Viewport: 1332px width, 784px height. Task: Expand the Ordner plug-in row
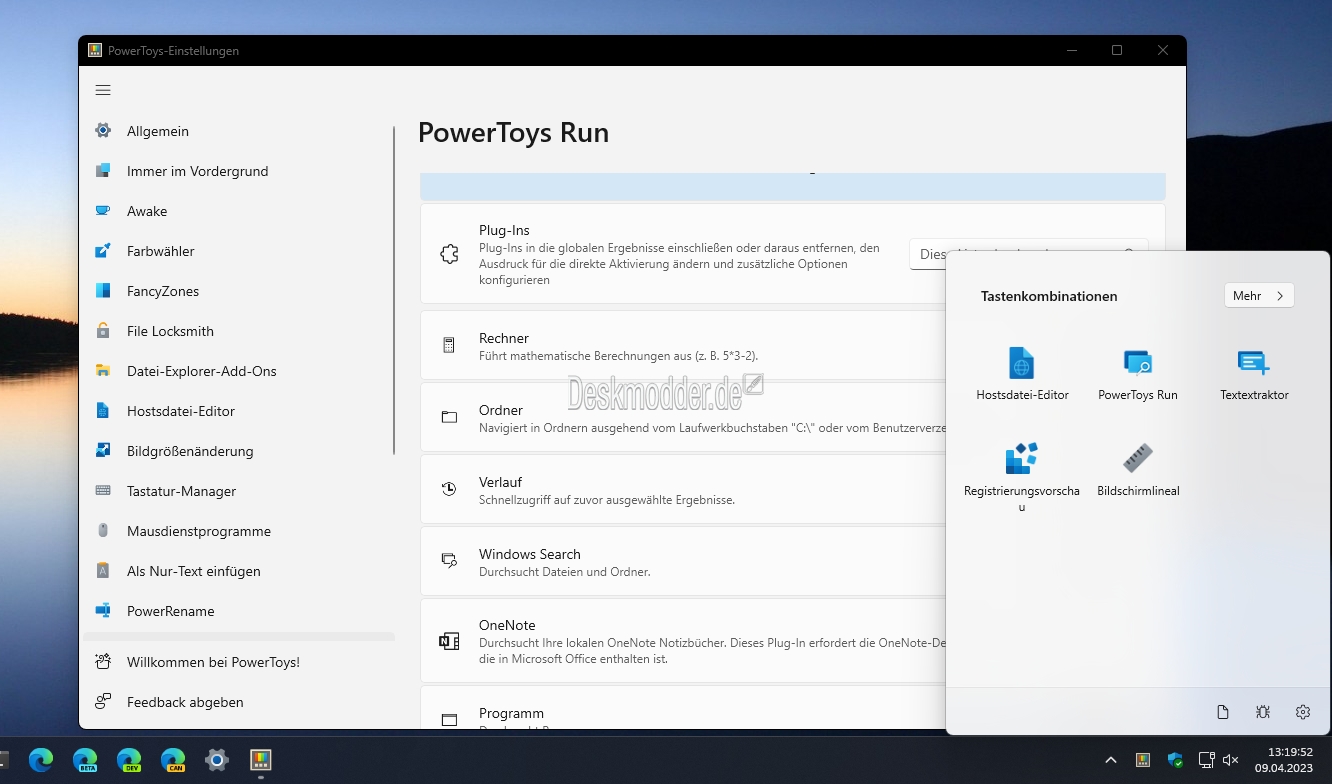683,418
